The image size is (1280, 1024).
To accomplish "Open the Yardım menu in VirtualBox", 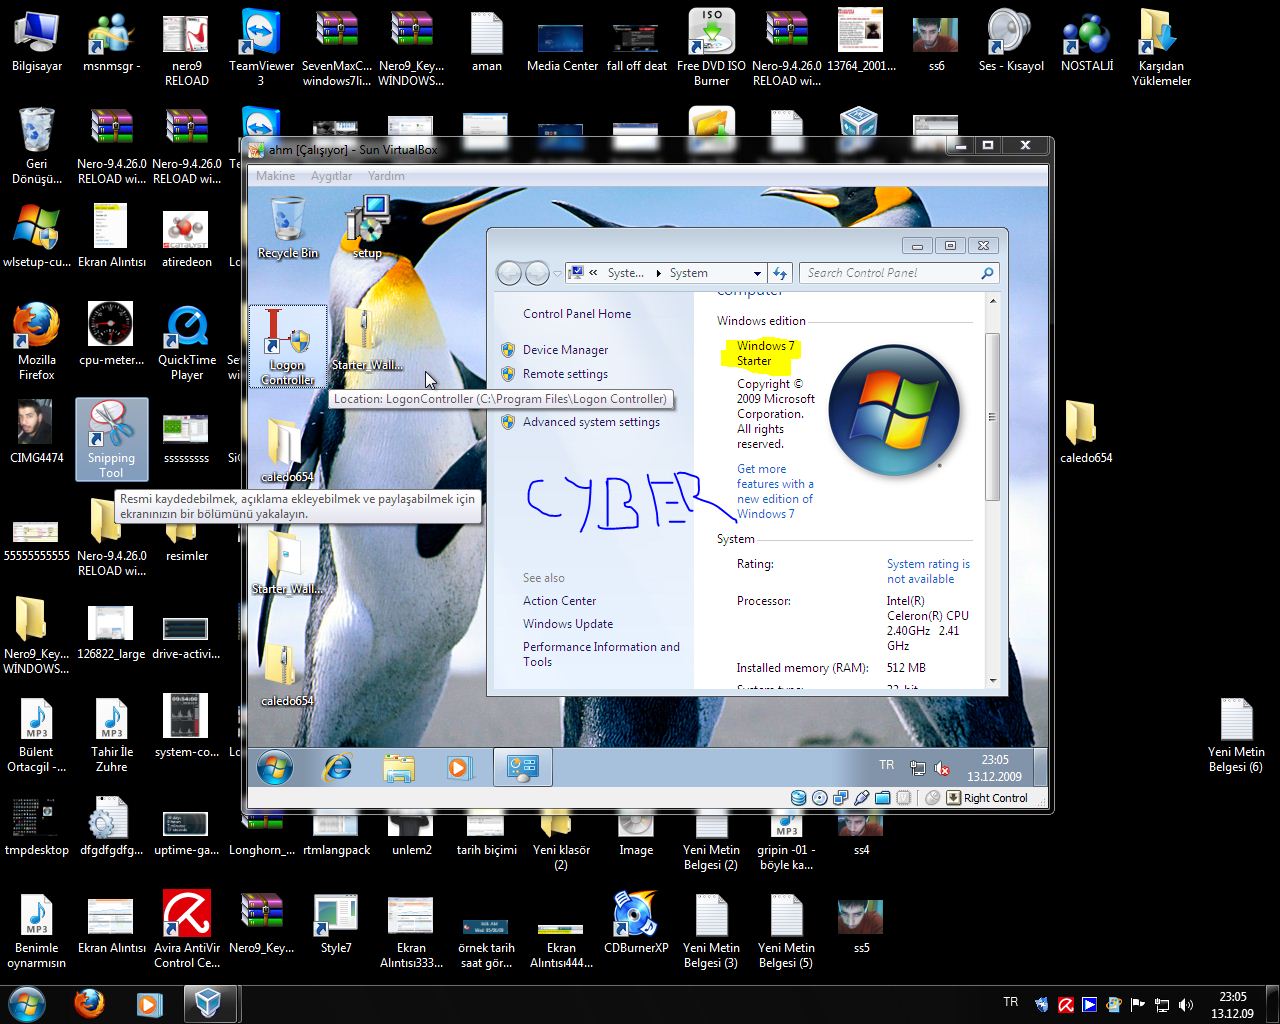I will (x=386, y=176).
